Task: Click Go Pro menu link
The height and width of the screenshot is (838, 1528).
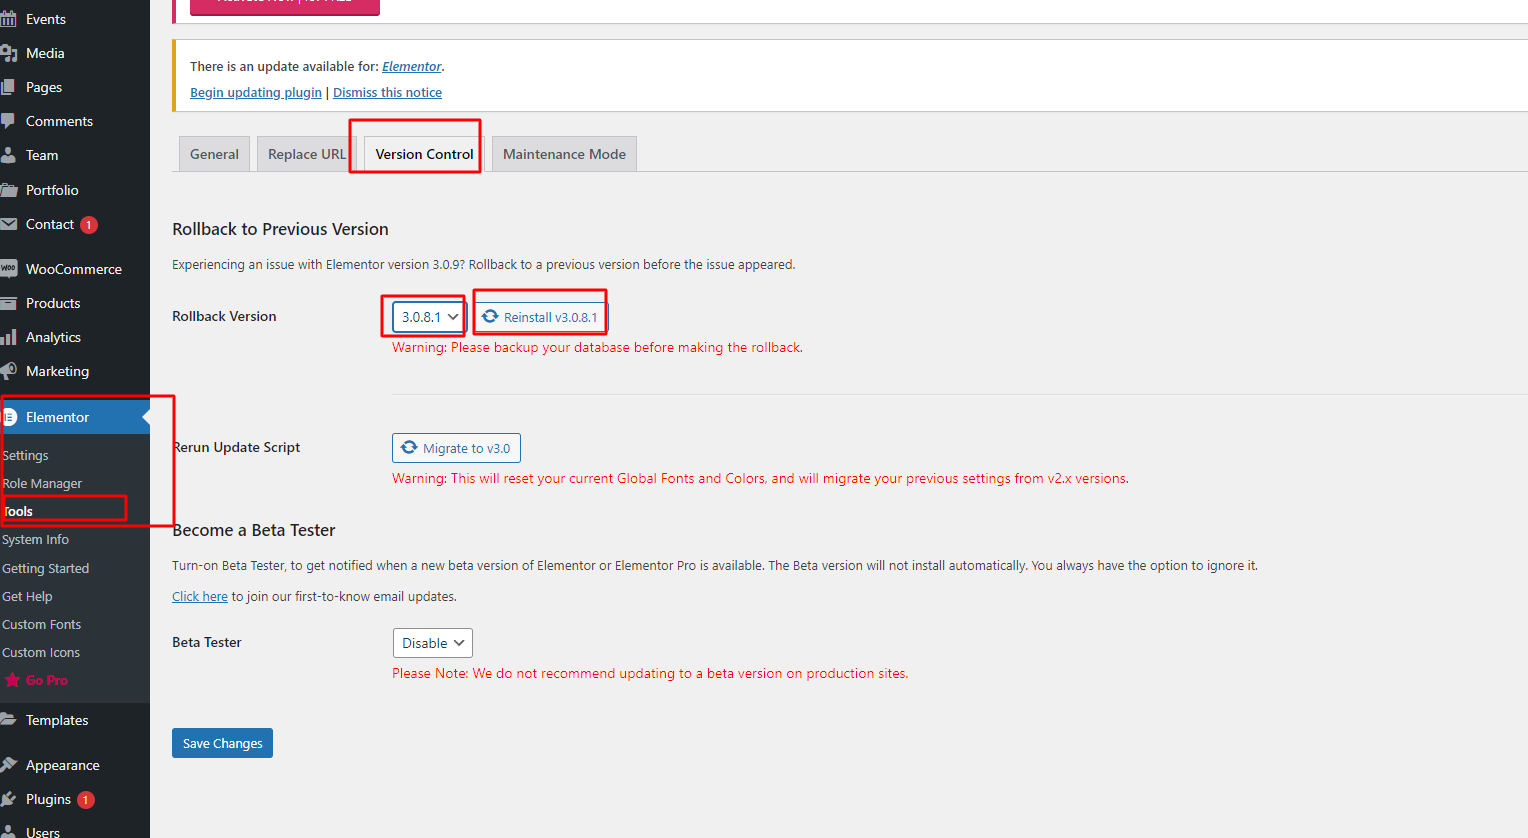Action: click(x=47, y=680)
